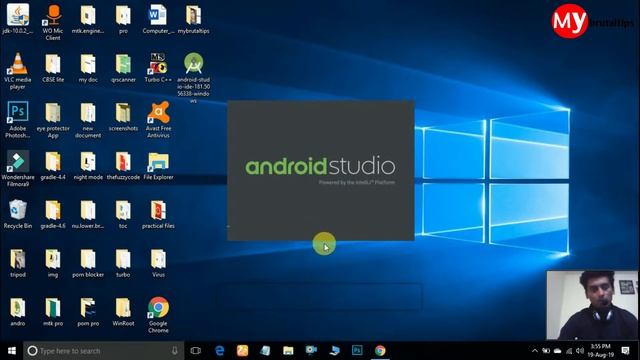Open the clock showing 3:55 PM
Image resolution: width=640 pixels, height=360 pixels.
[600, 351]
